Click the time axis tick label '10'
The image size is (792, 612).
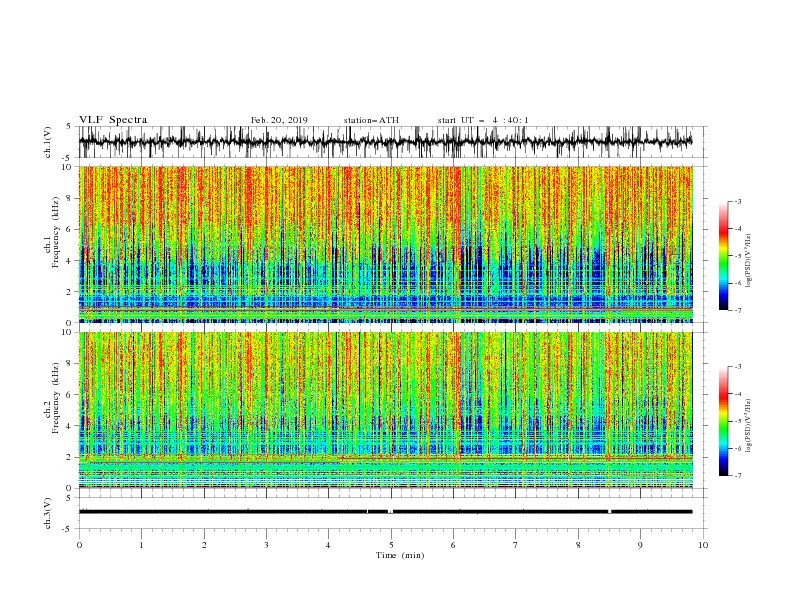[x=703, y=545]
